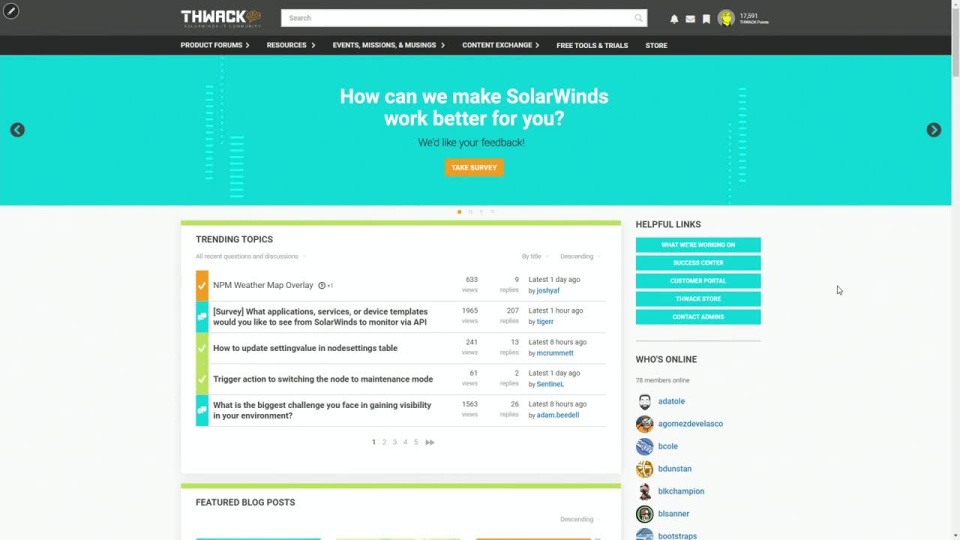Click the fast-forward last page icon
This screenshot has width=960, height=540.
430,442
